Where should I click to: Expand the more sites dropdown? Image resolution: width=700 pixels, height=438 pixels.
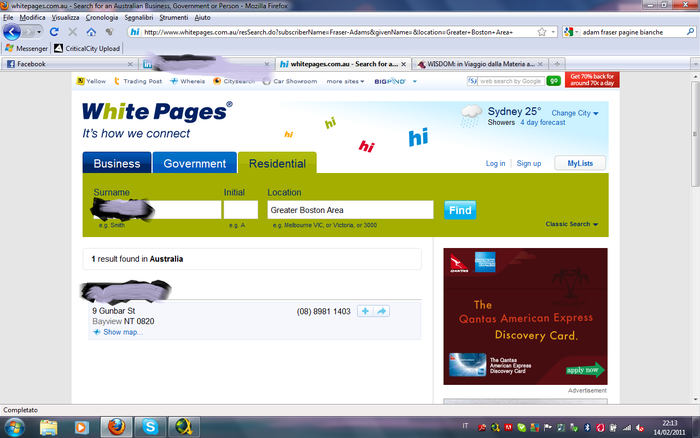(x=345, y=81)
